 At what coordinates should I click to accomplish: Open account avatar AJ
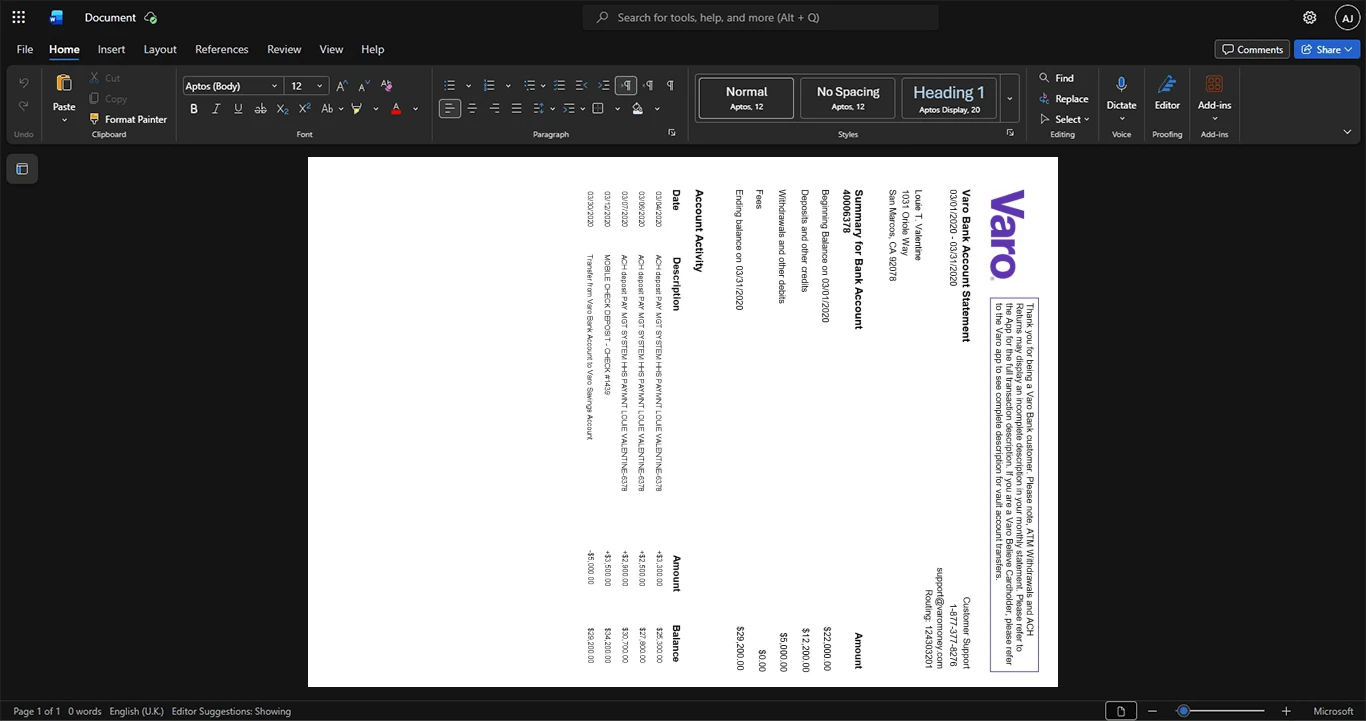pos(1347,17)
